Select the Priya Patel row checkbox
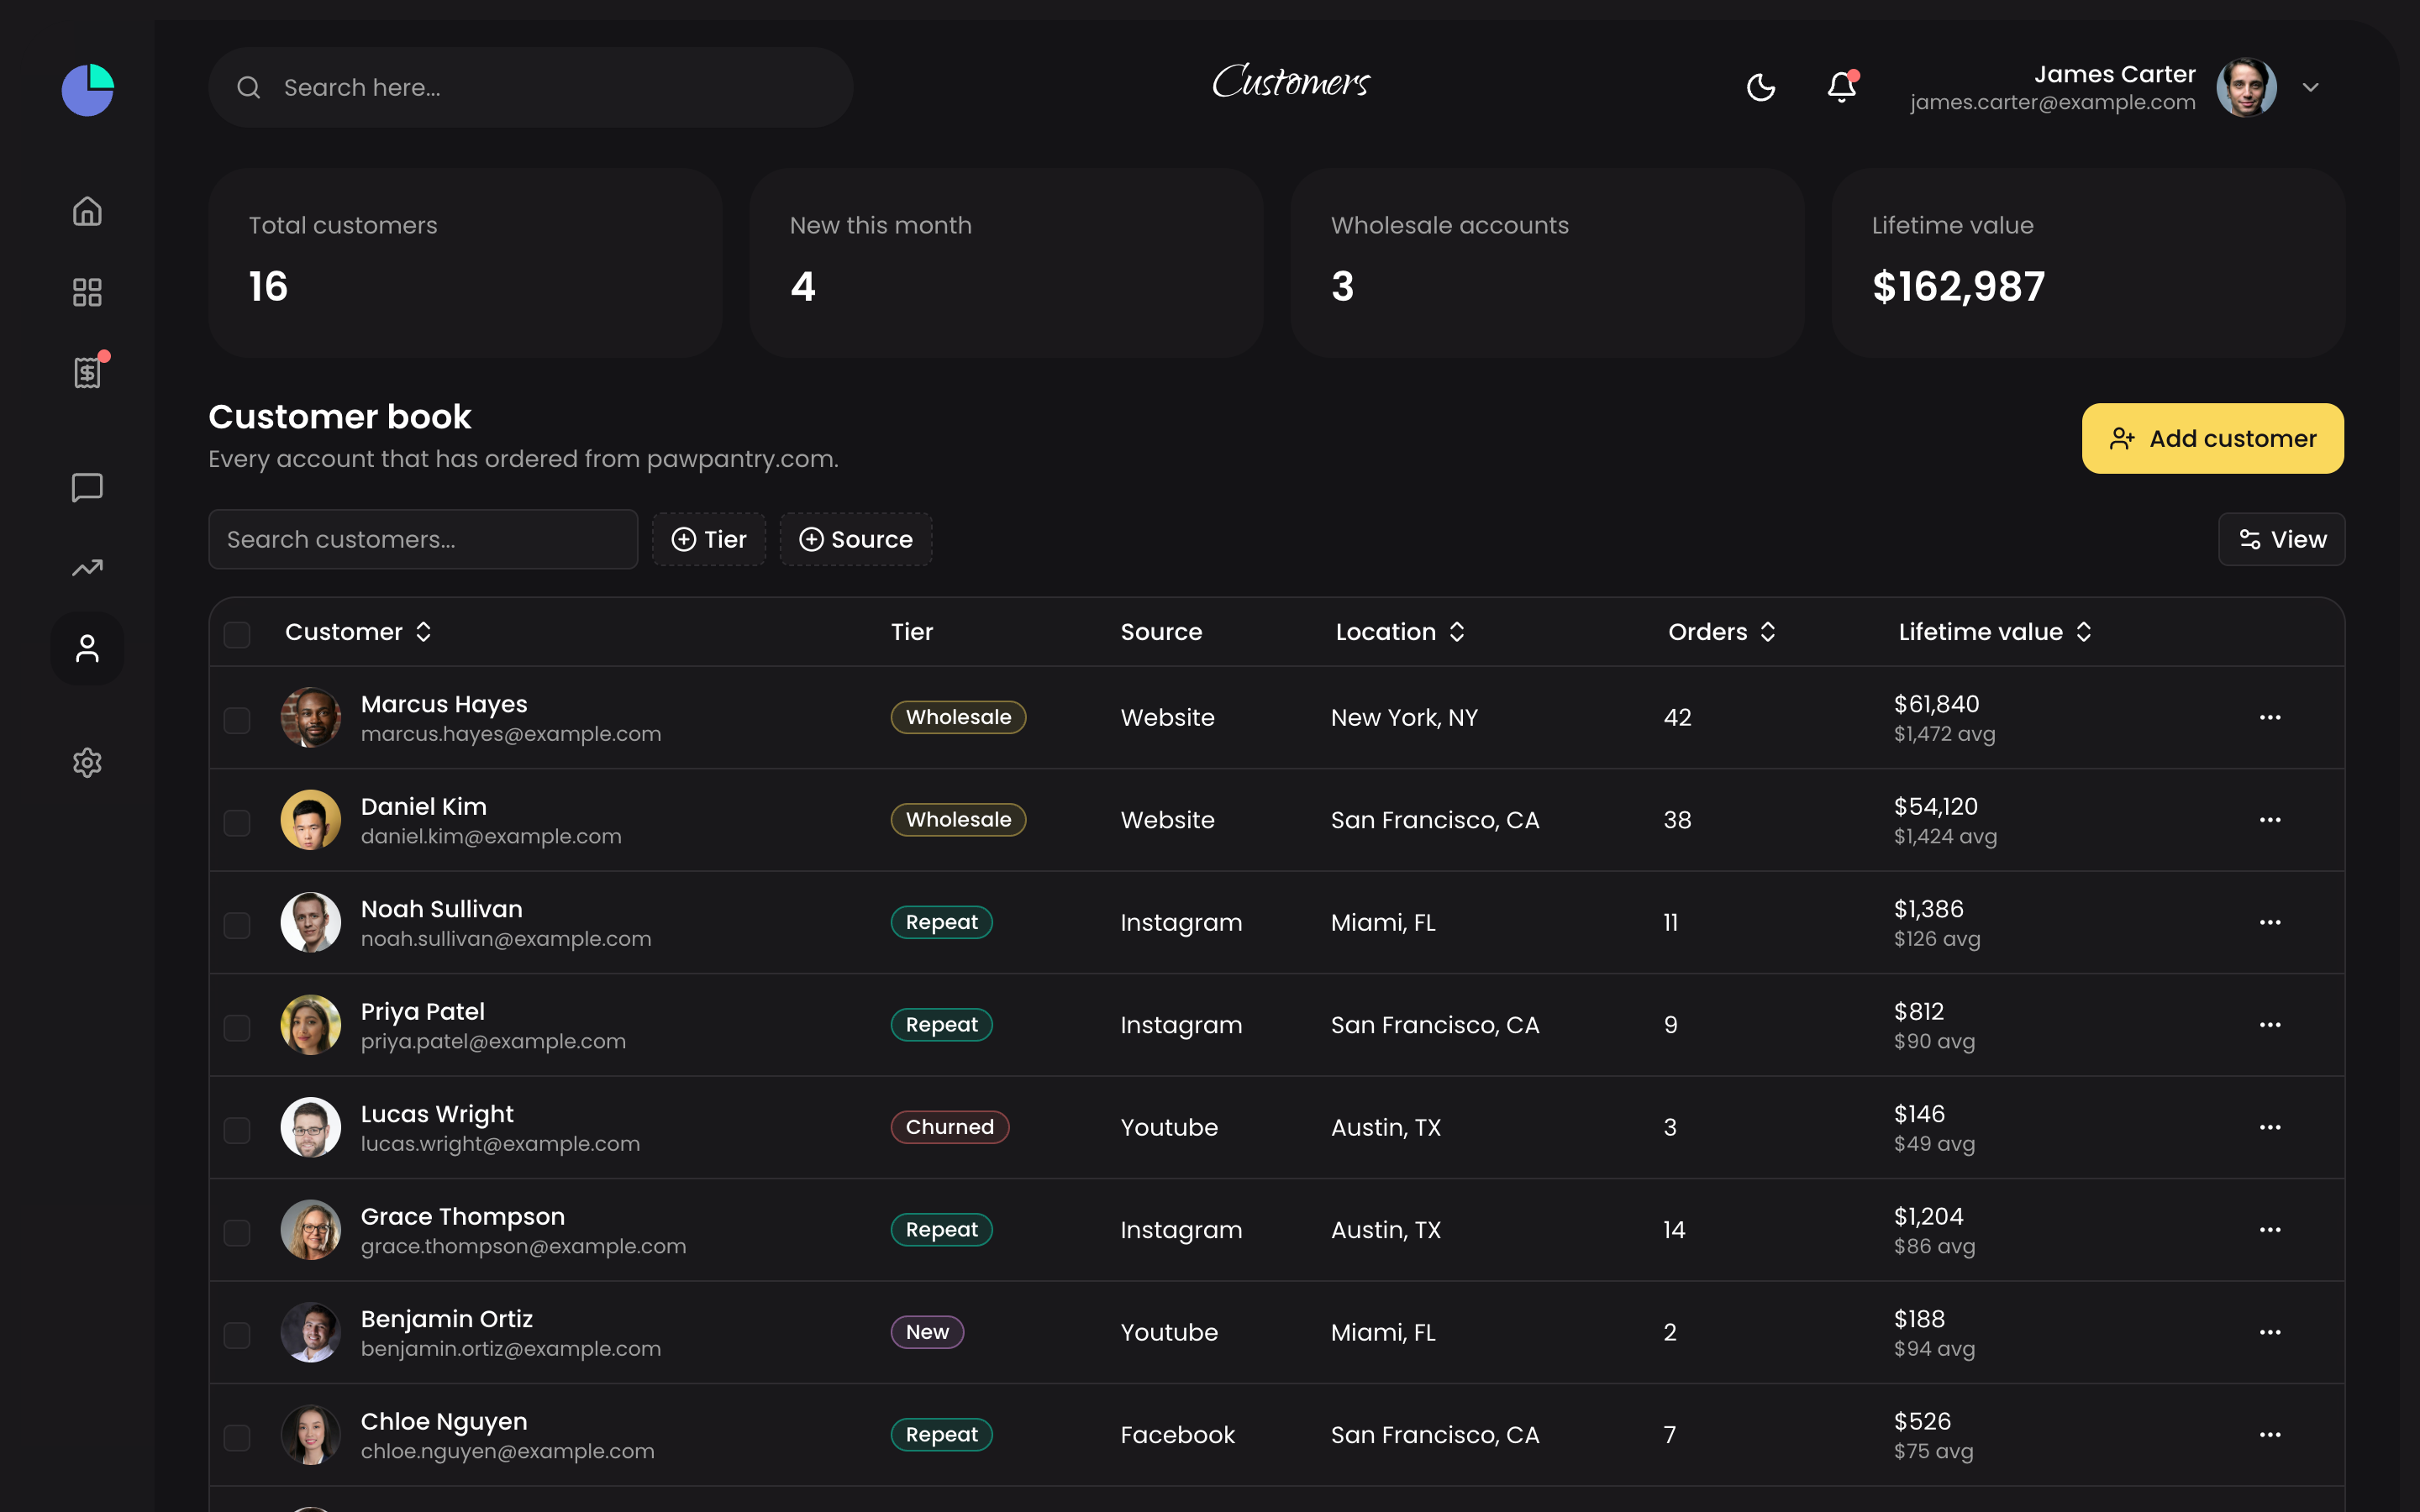Viewport: 2420px width, 1512px height. click(237, 1027)
